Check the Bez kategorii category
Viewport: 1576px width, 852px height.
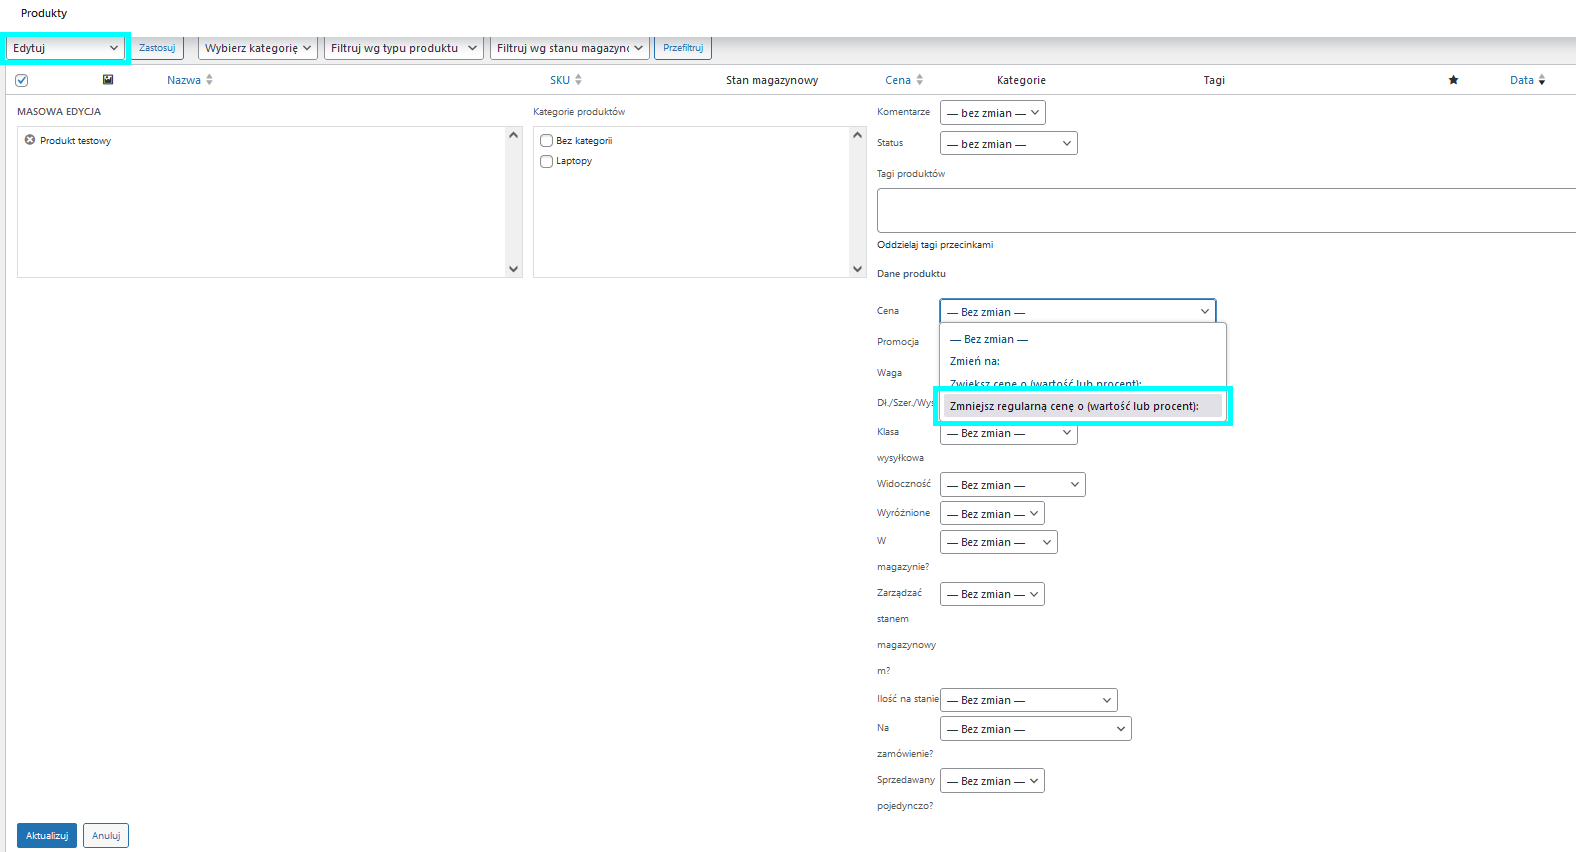pyautogui.click(x=547, y=141)
